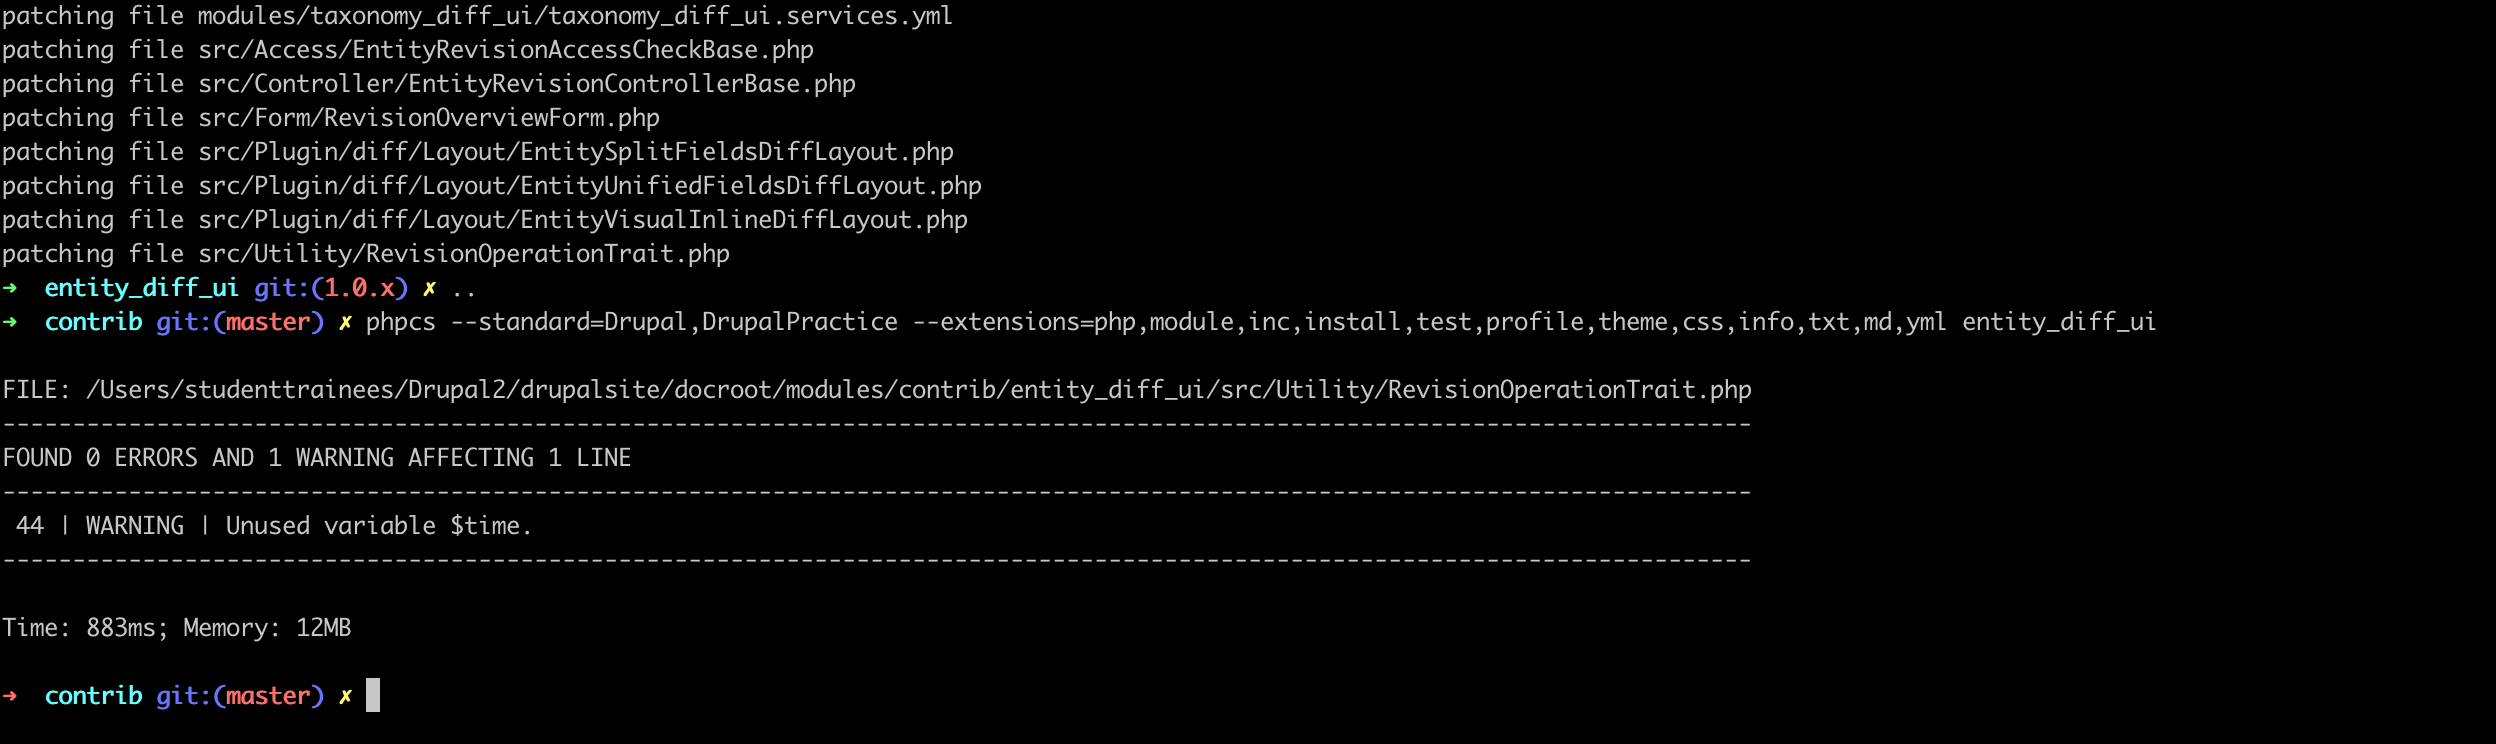The image size is (2496, 744).
Task: Click the RevisionOverviewForm.php path
Action: coord(429,118)
